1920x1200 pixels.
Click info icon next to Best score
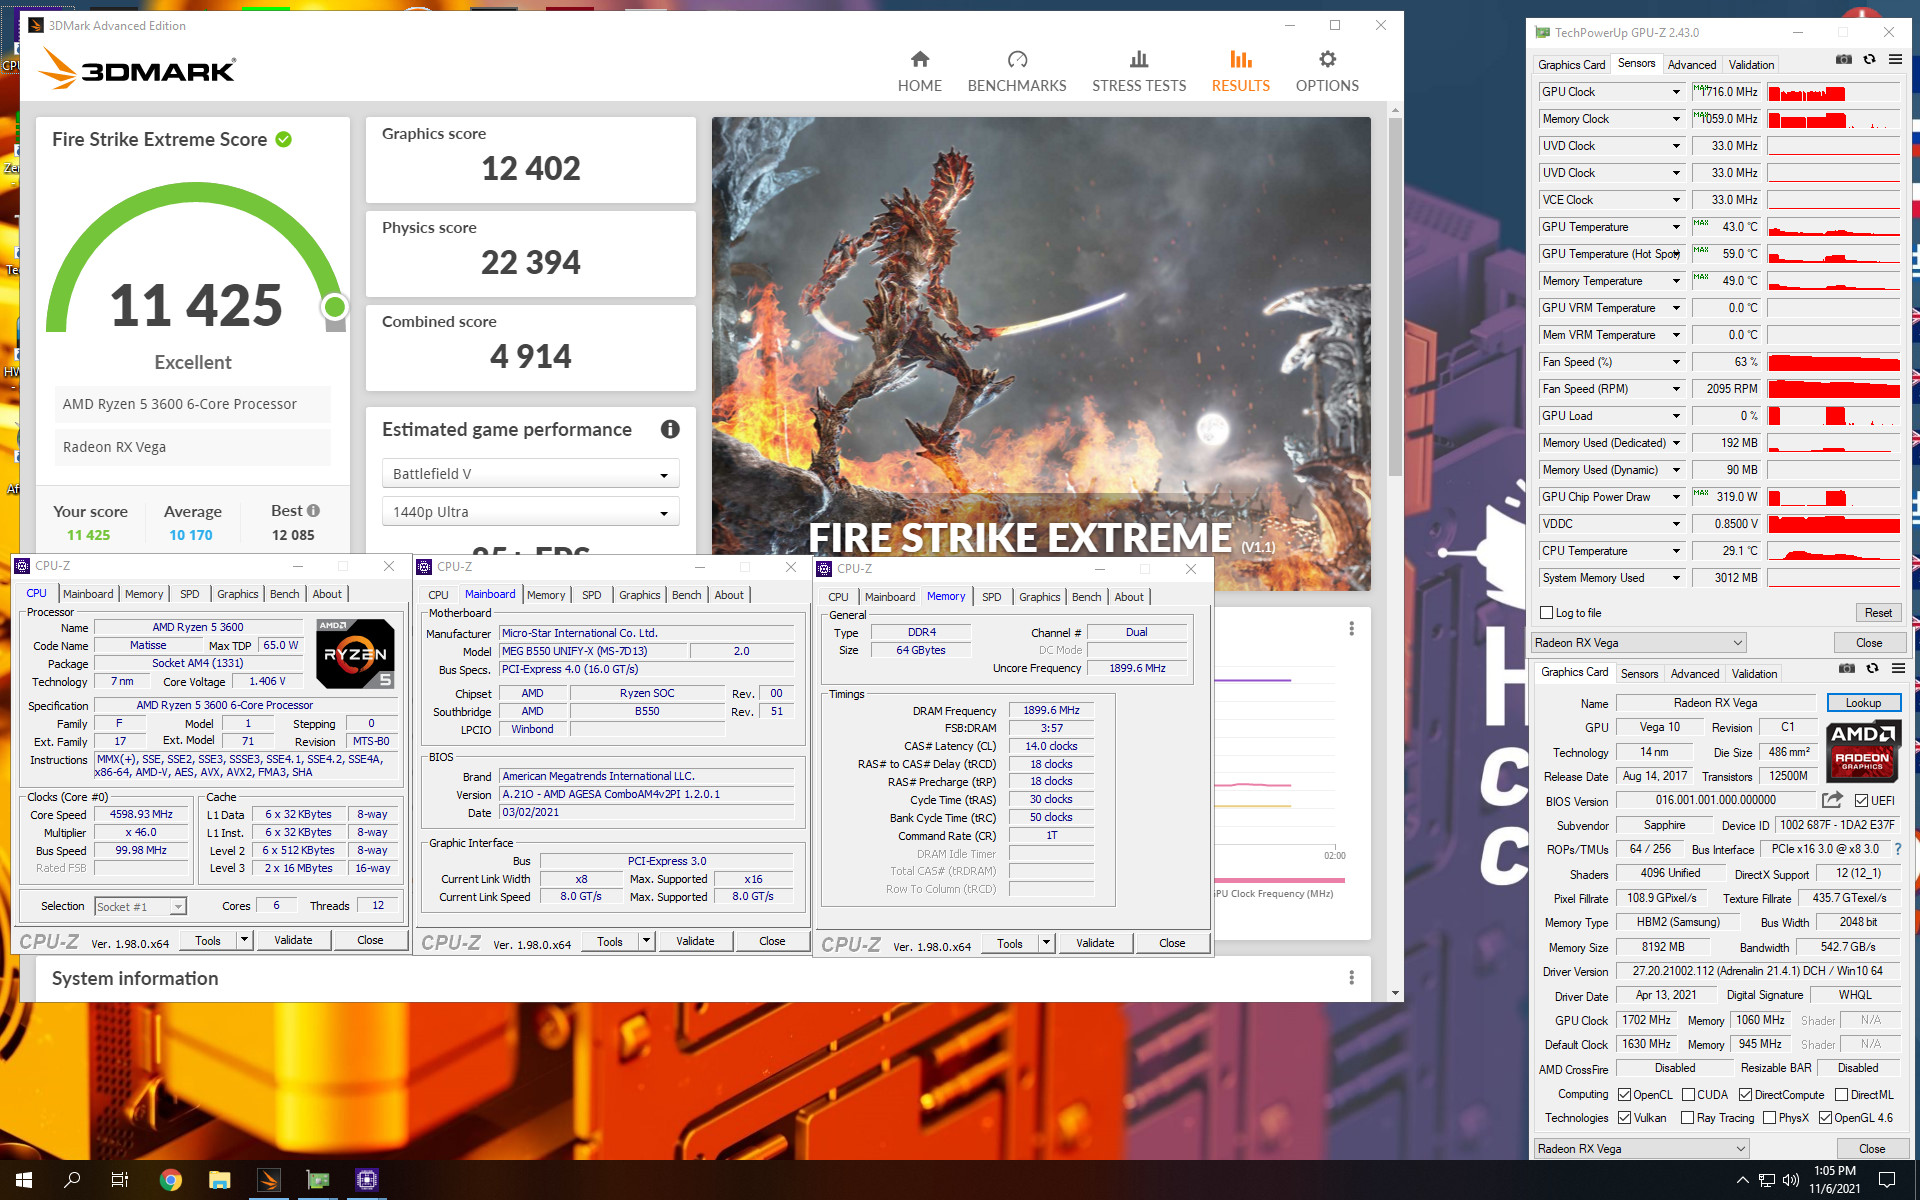coord(313,510)
